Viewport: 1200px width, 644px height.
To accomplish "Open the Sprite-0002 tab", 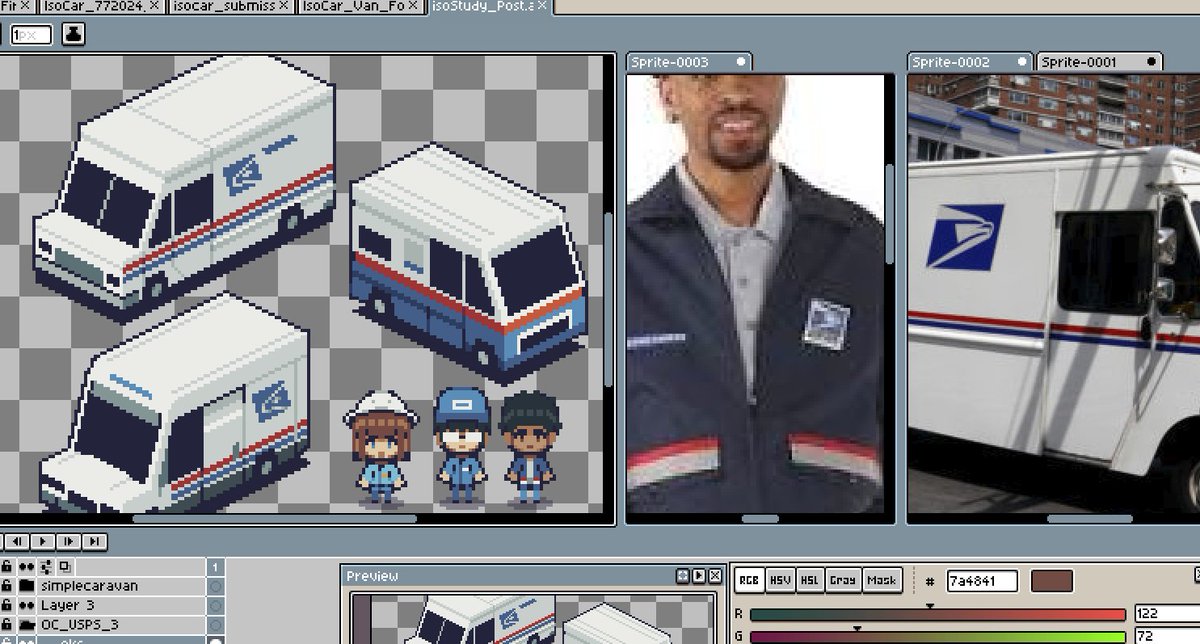I will [x=970, y=62].
